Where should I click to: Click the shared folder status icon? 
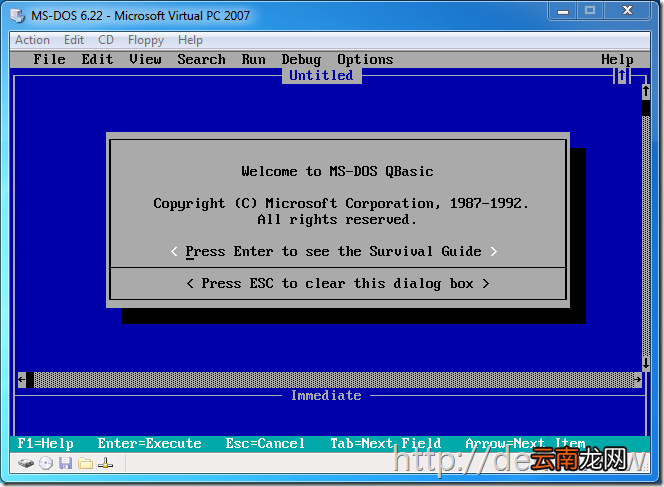click(x=85, y=463)
